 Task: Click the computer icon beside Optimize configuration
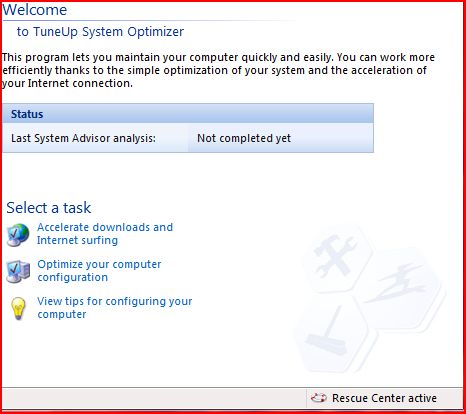pos(18,271)
